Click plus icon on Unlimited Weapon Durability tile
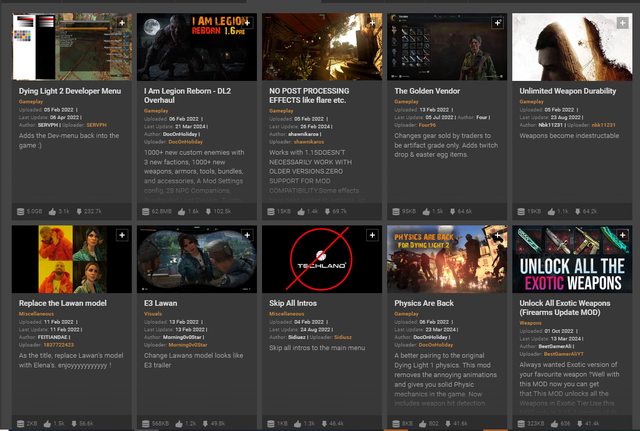Viewport: 640px width, 431px height. coord(623,22)
